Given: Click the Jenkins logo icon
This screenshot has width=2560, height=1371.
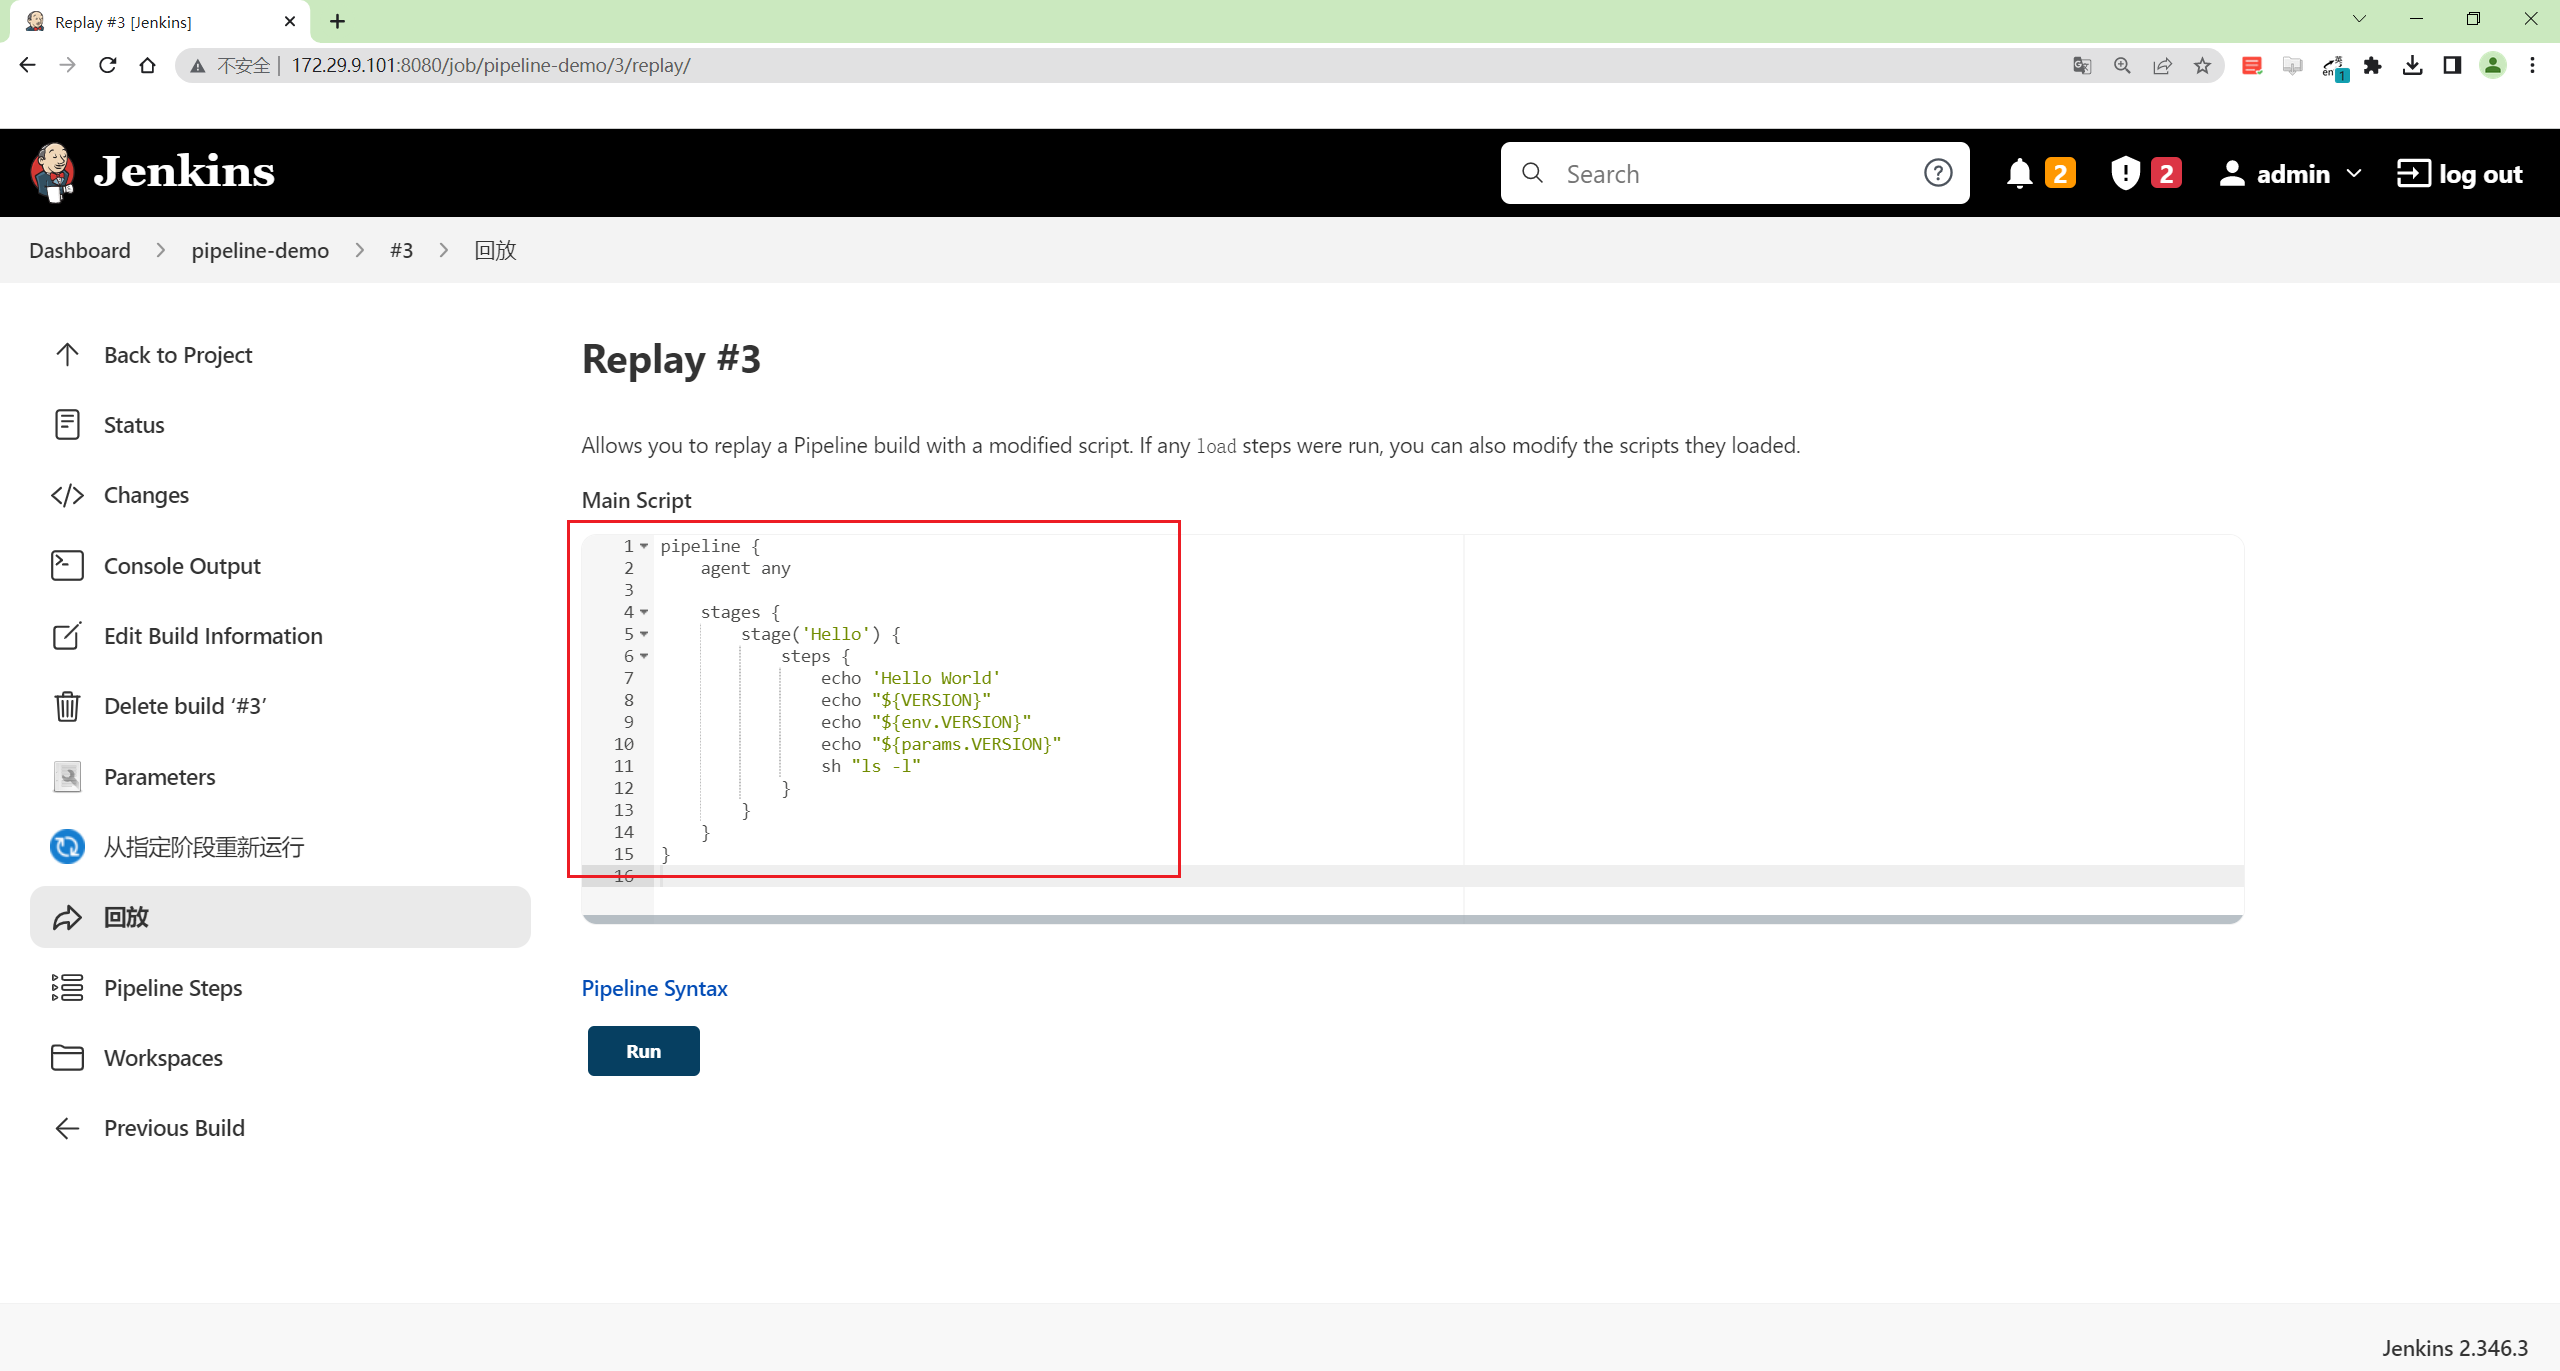Looking at the screenshot, I should click(x=53, y=172).
